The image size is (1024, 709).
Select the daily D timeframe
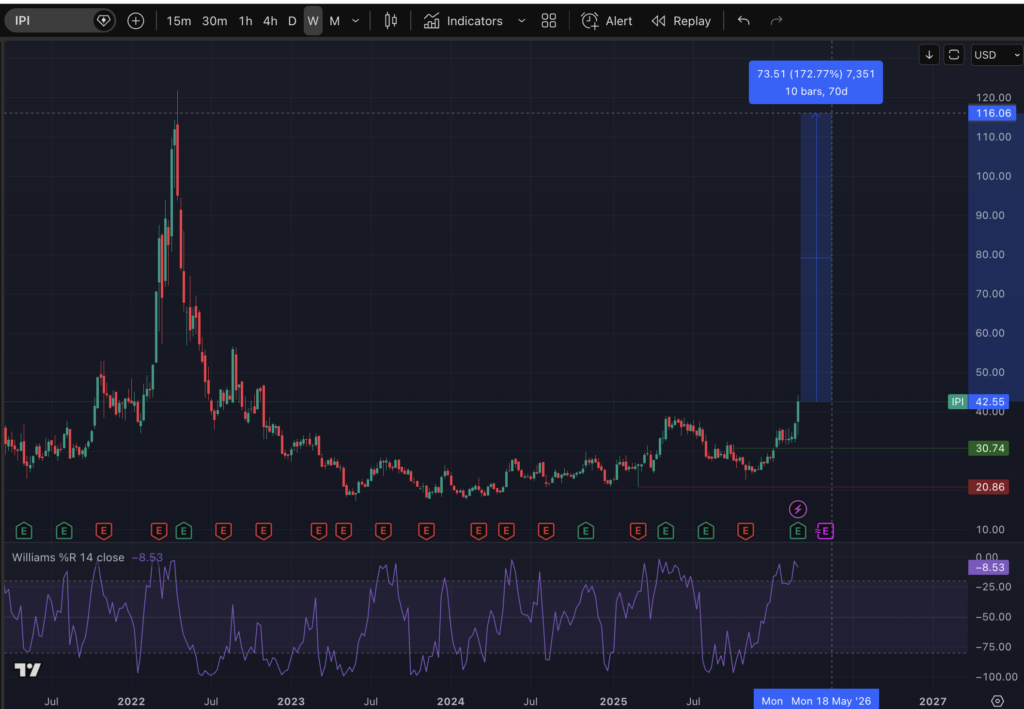point(292,21)
